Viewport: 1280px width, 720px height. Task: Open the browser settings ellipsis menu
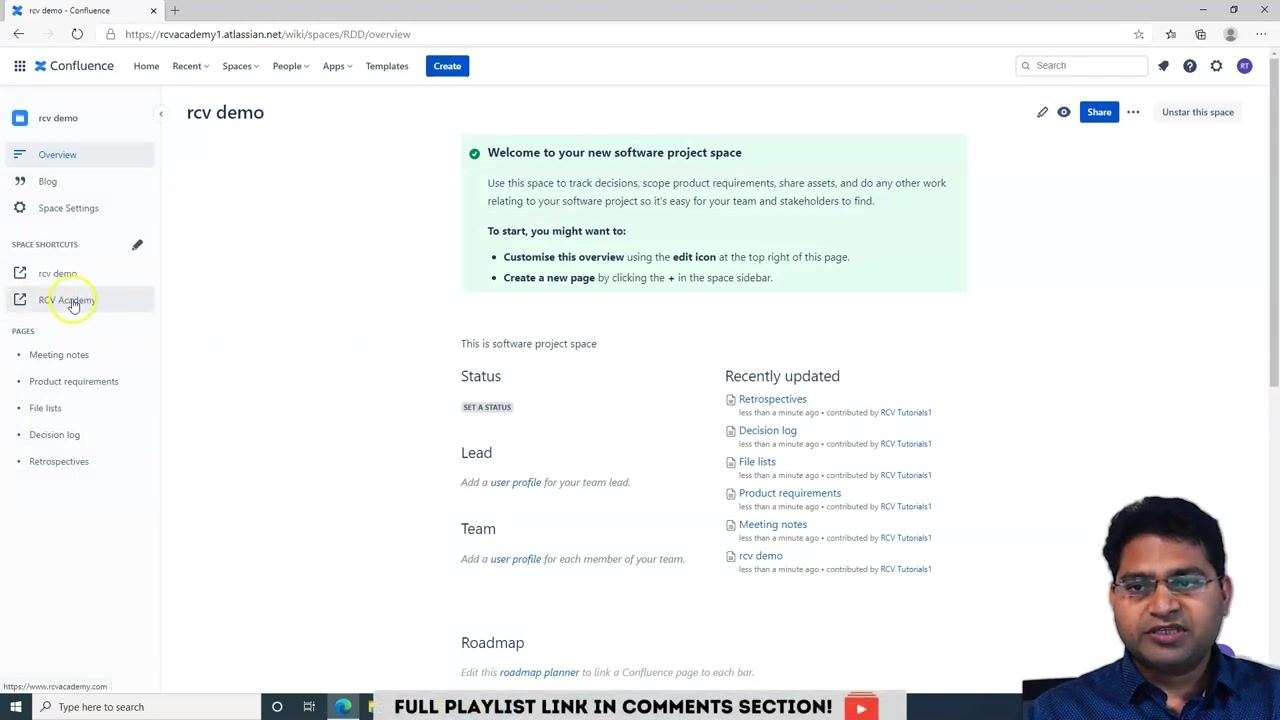(1261, 34)
